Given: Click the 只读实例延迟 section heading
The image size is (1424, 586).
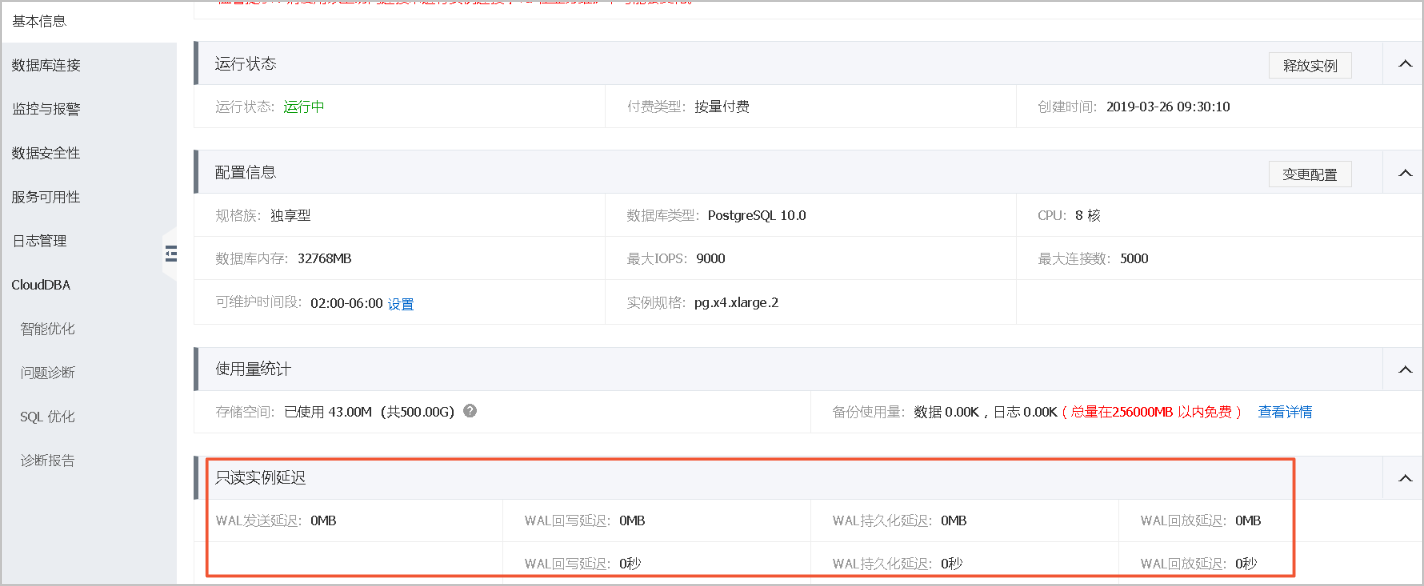Looking at the screenshot, I should (260, 478).
